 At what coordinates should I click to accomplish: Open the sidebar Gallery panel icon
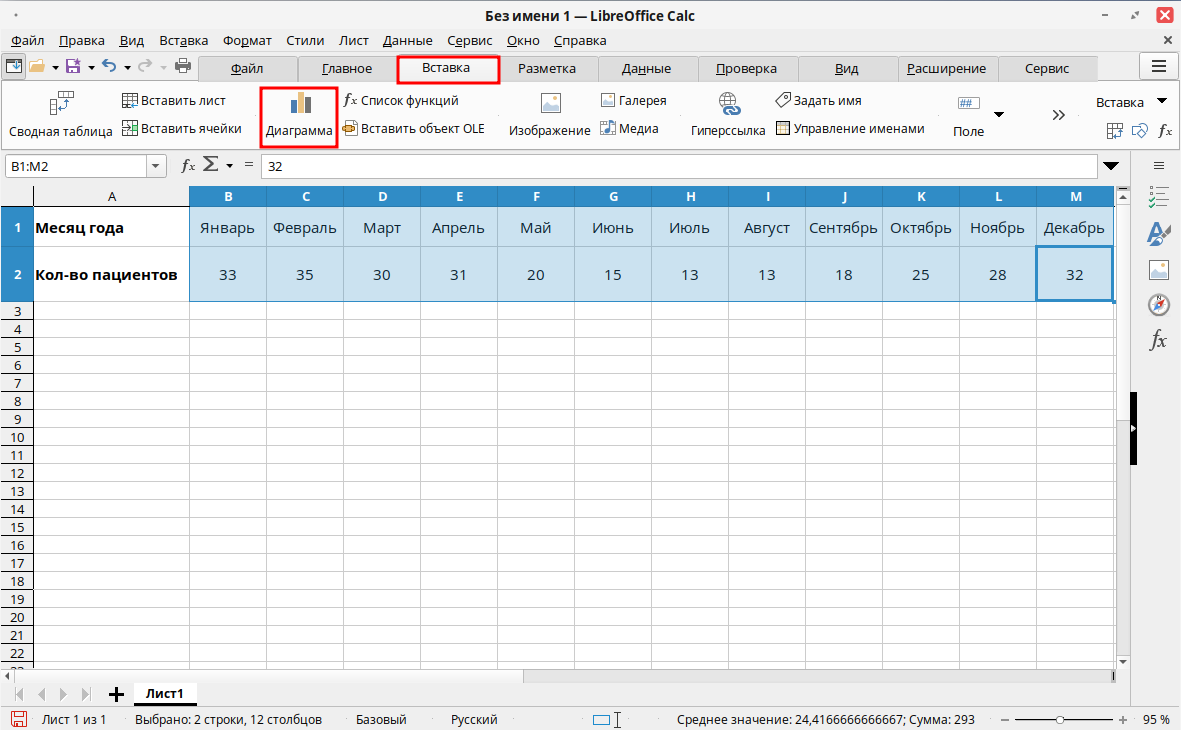[1159, 269]
